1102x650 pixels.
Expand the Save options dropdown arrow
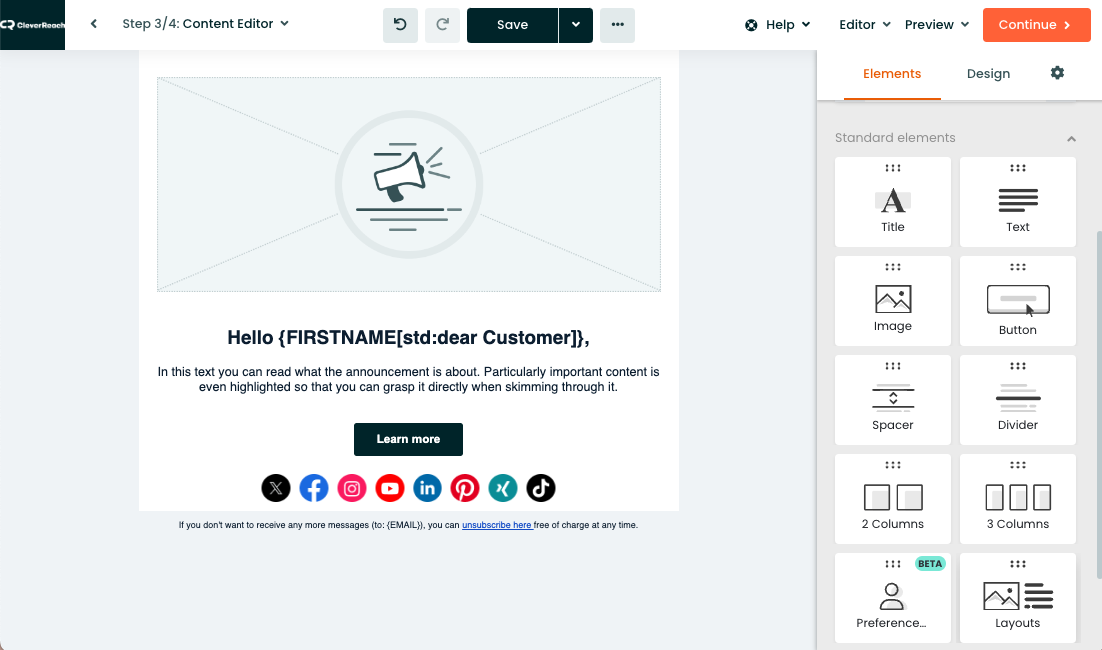(575, 25)
